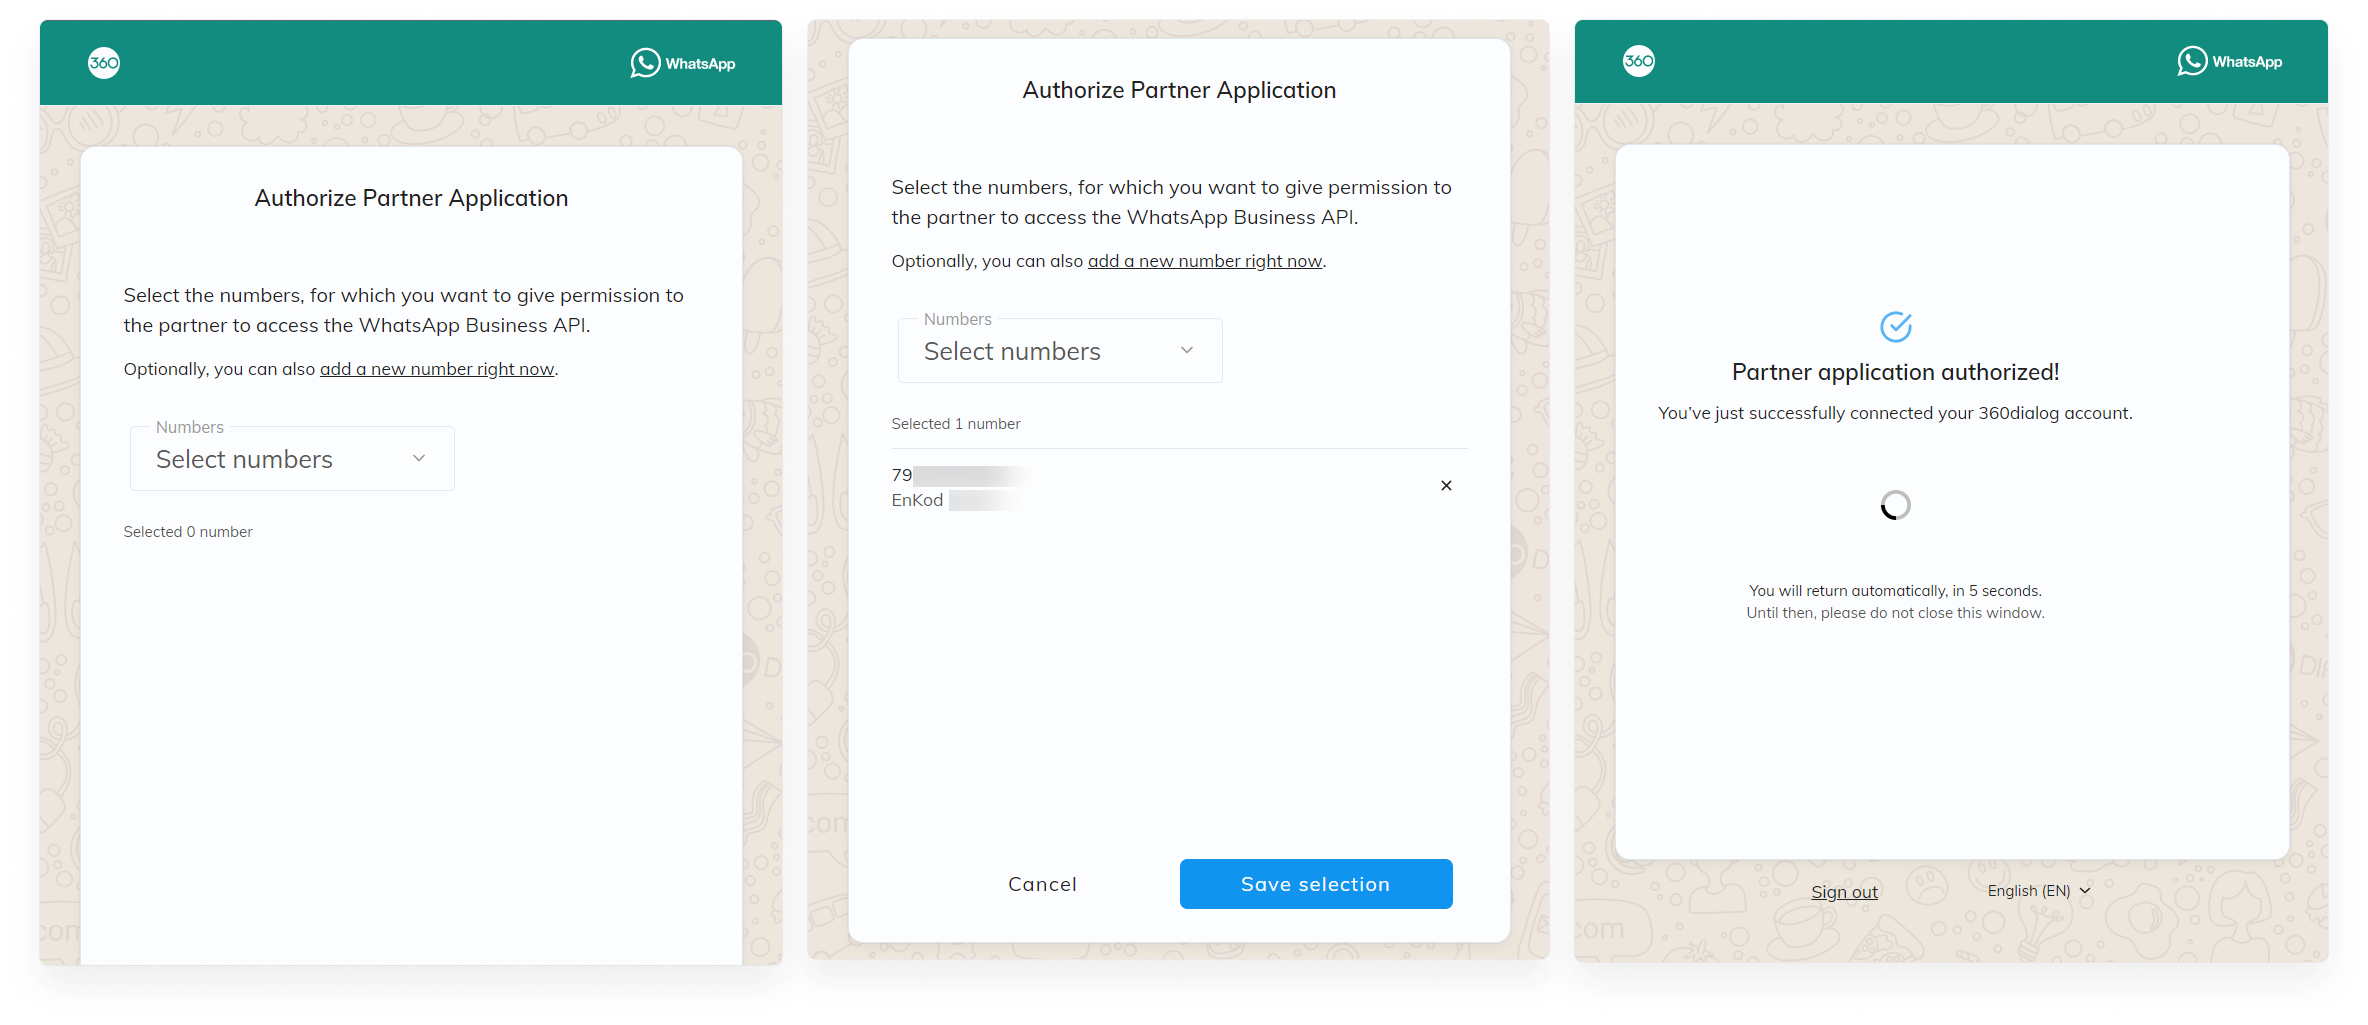Screen dimensions: 2368x1025
Task: Follow the add a new number link in the middle panel
Action: point(1205,261)
